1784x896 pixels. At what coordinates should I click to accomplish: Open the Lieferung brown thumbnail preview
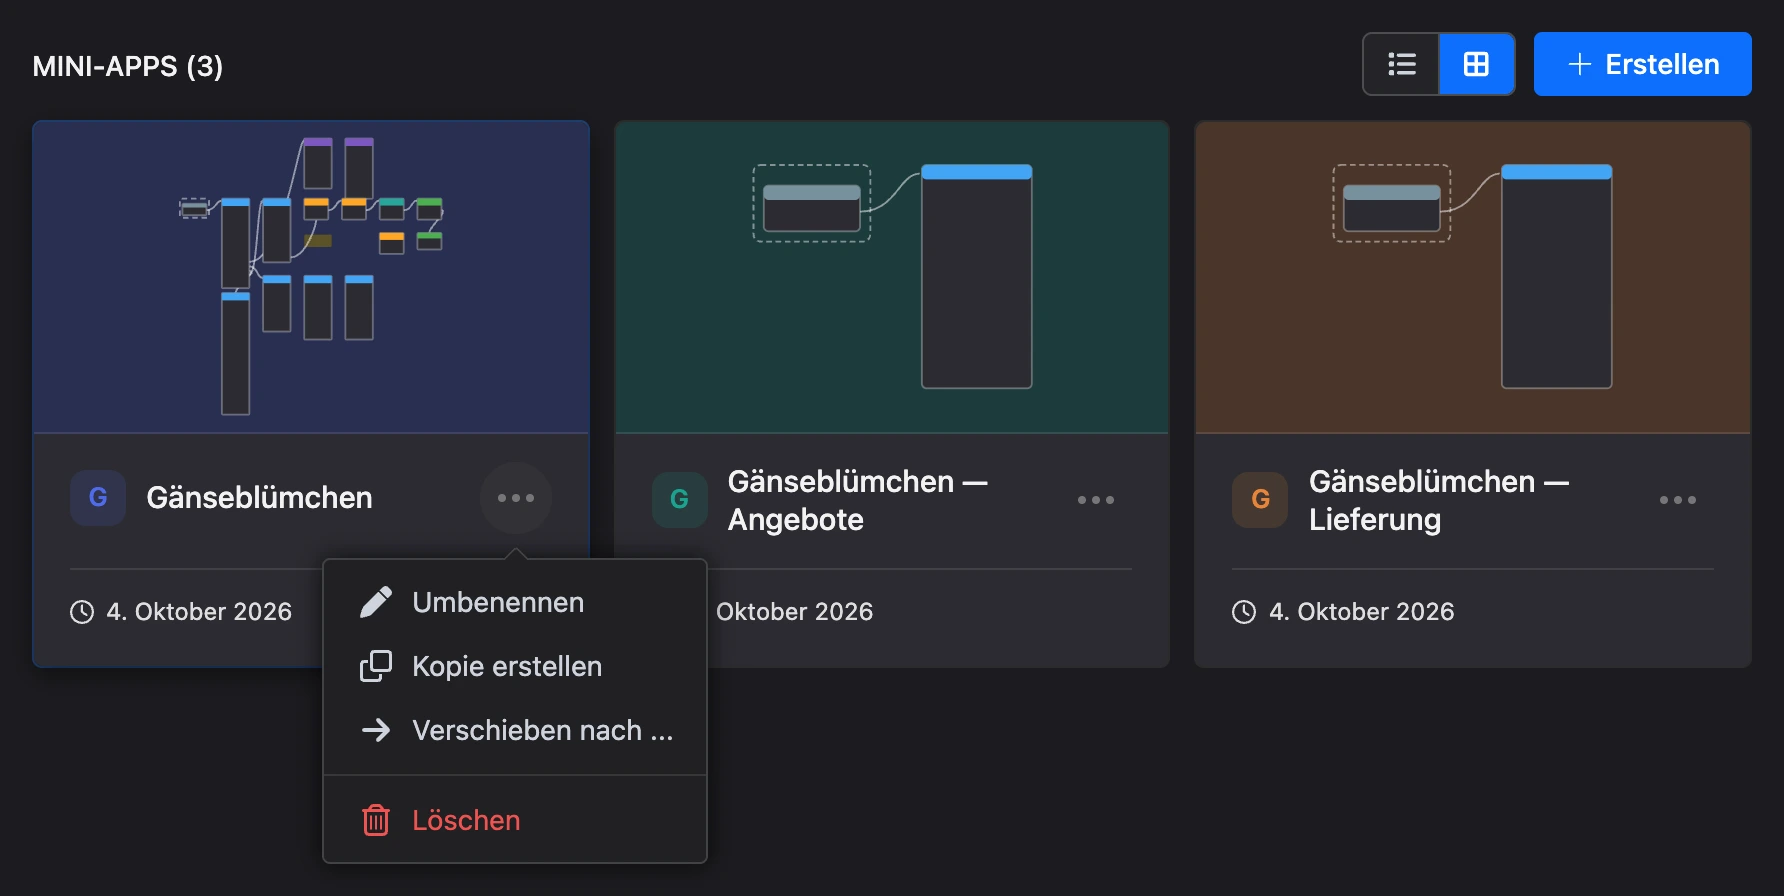1473,278
